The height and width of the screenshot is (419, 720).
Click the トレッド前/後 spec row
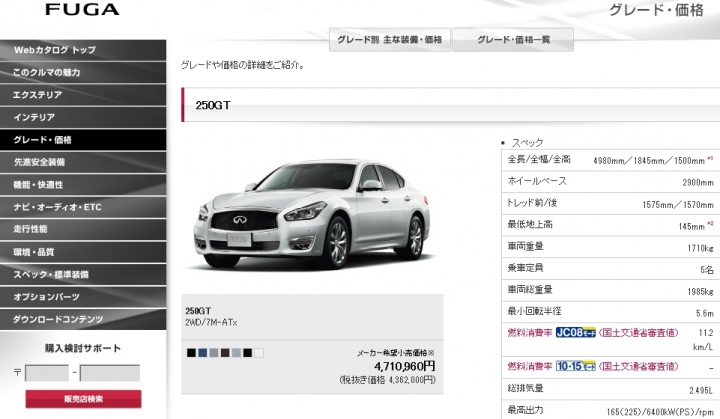pyautogui.click(x=610, y=204)
